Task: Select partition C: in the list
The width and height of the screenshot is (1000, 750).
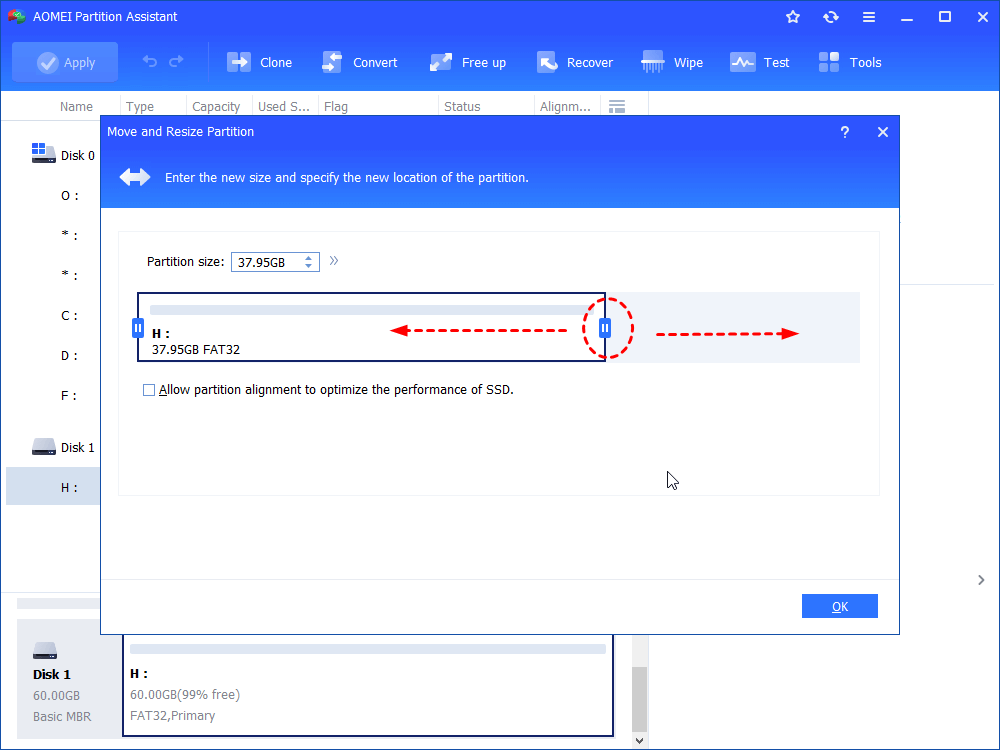Action: tap(70, 316)
